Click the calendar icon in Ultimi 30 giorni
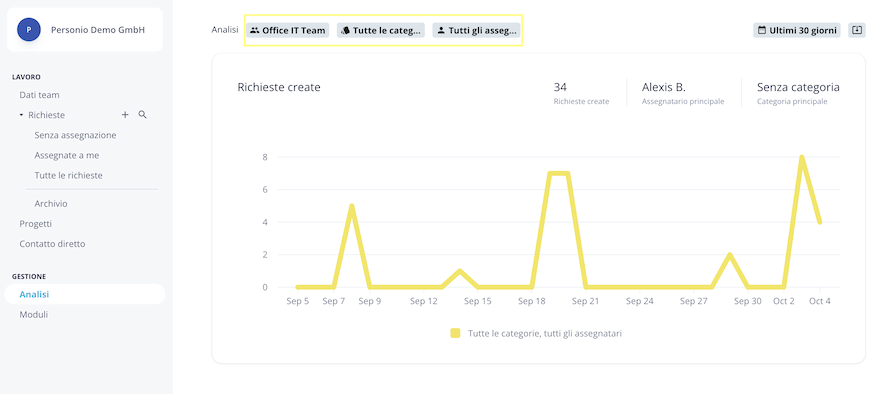This screenshot has height=394, width=890. (x=762, y=30)
